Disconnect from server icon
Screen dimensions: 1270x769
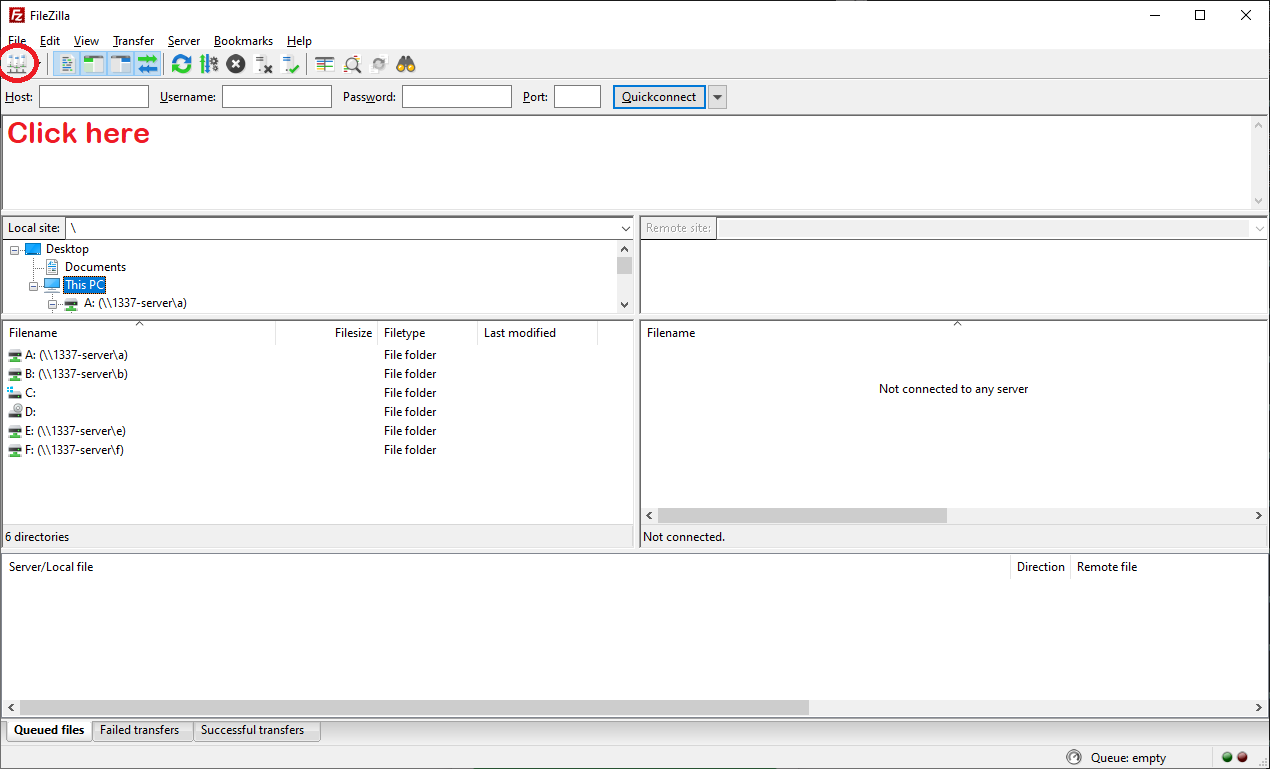click(263, 64)
